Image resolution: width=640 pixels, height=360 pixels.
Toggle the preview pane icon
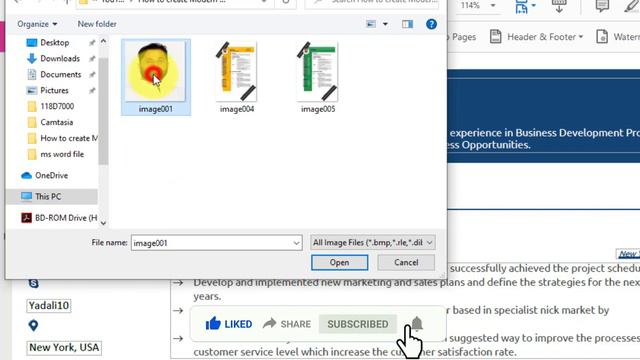click(407, 24)
